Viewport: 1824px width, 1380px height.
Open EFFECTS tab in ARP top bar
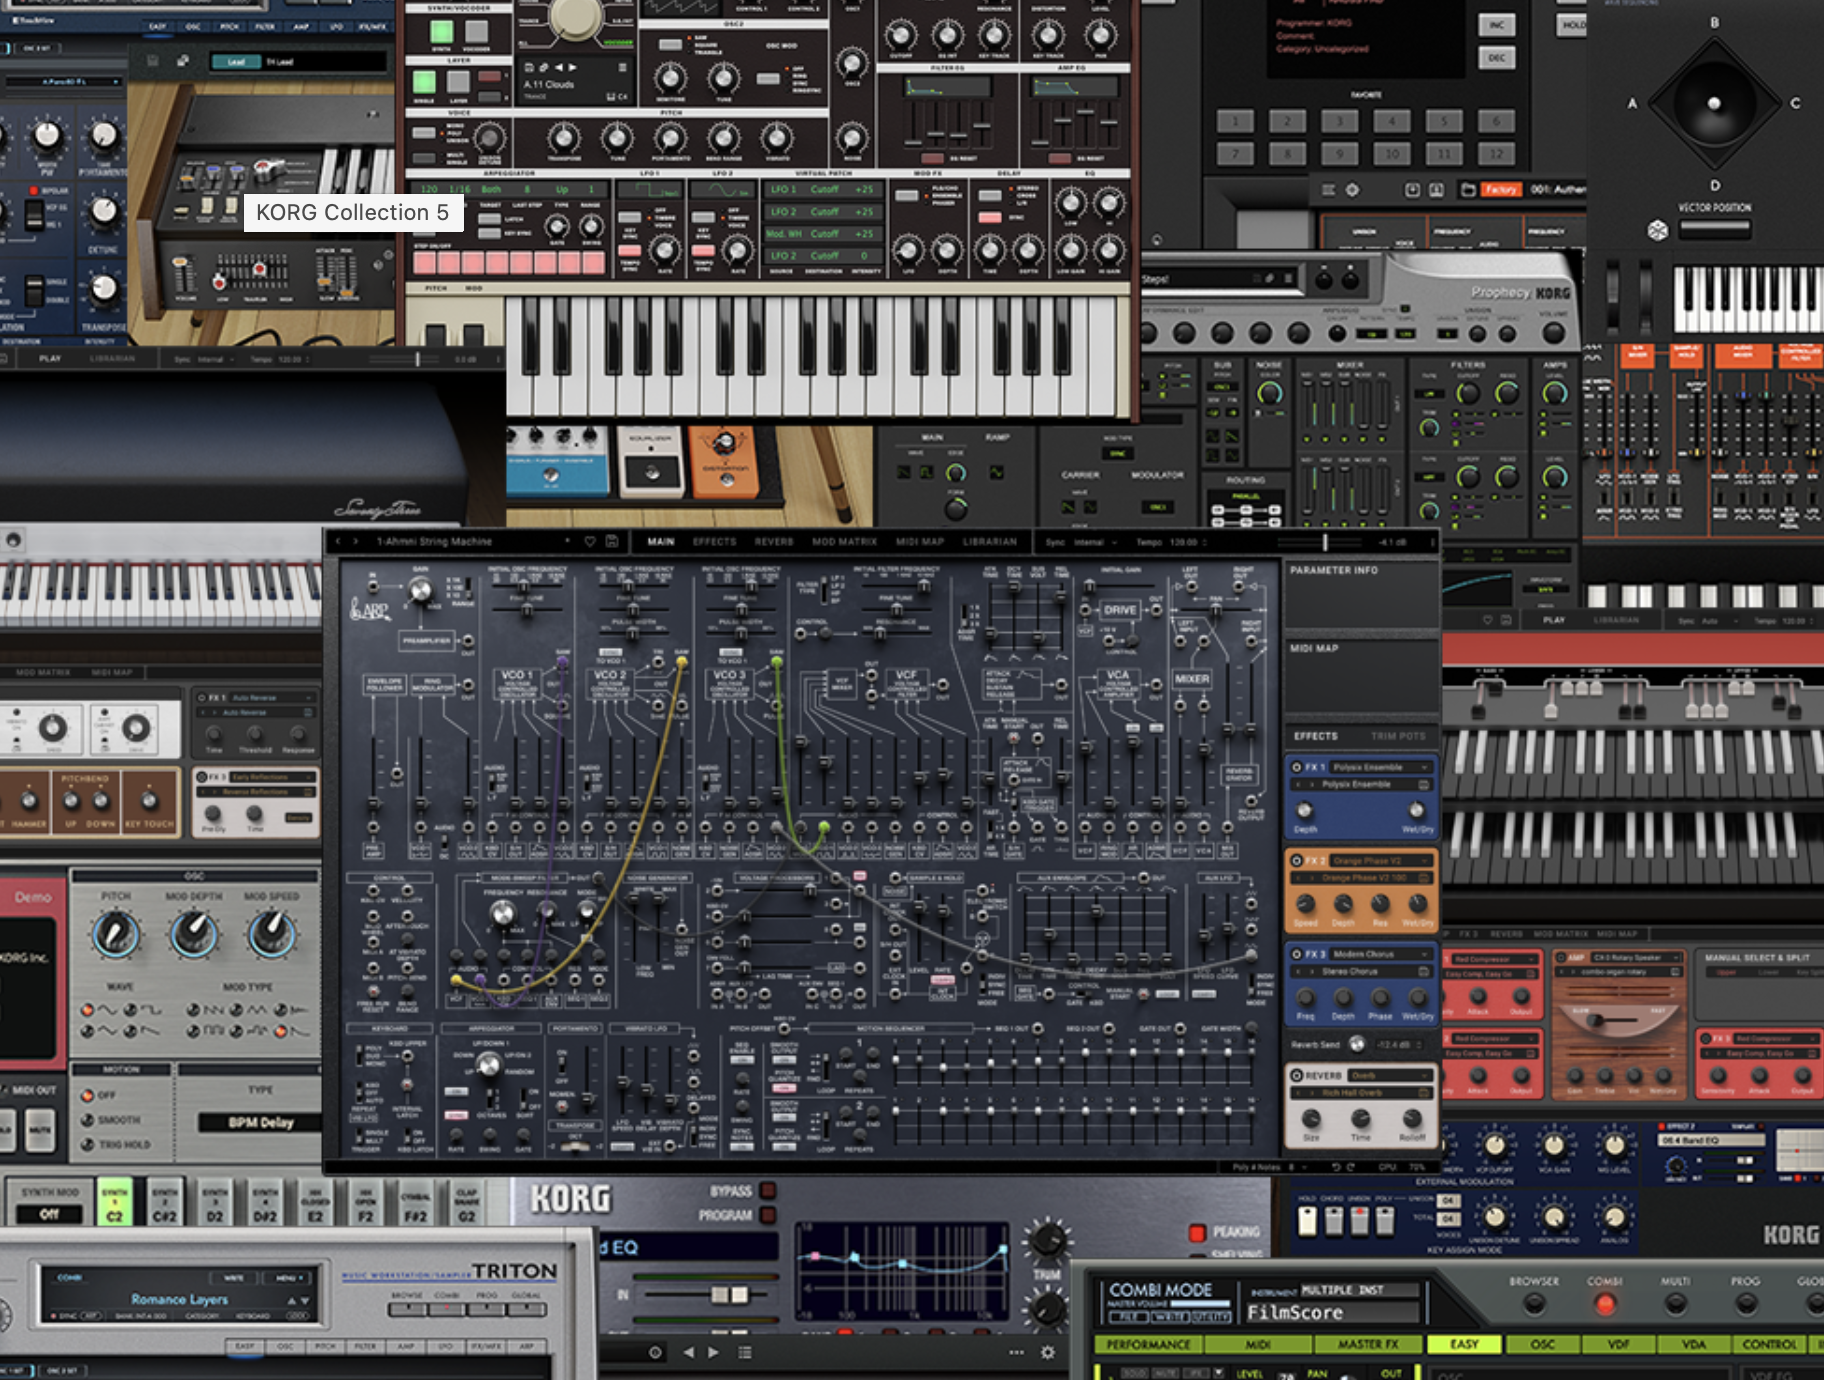[714, 541]
